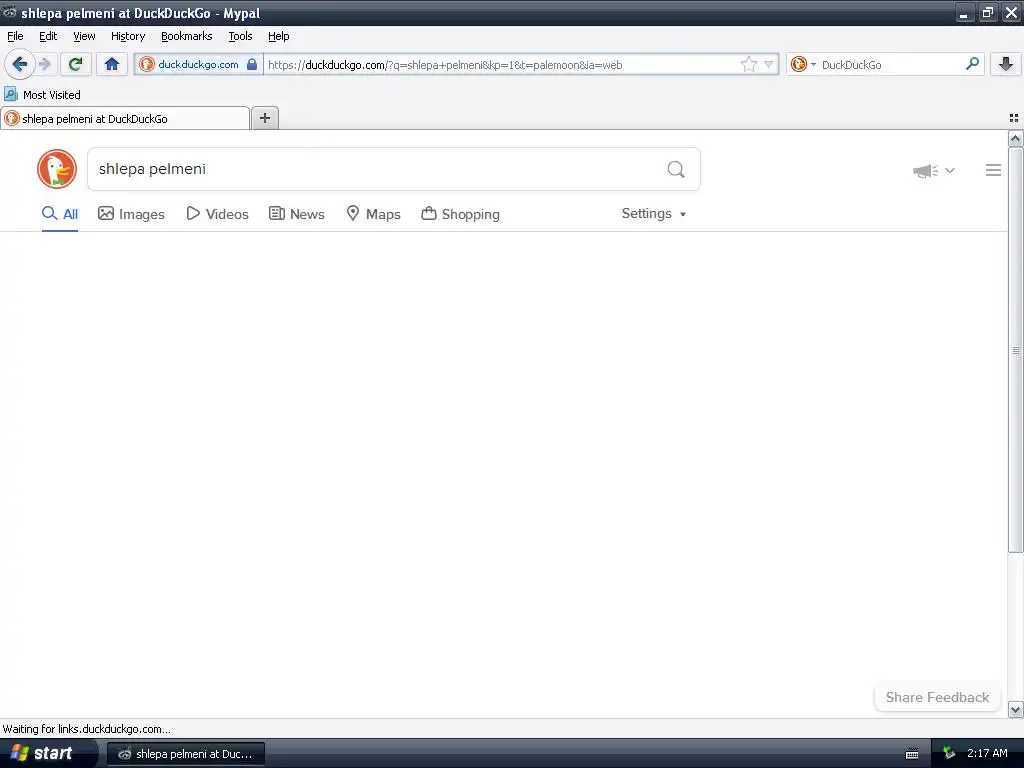This screenshot has width=1024, height=768.
Task: Click the duckduckgo.com site identity badge
Action: pos(199,64)
